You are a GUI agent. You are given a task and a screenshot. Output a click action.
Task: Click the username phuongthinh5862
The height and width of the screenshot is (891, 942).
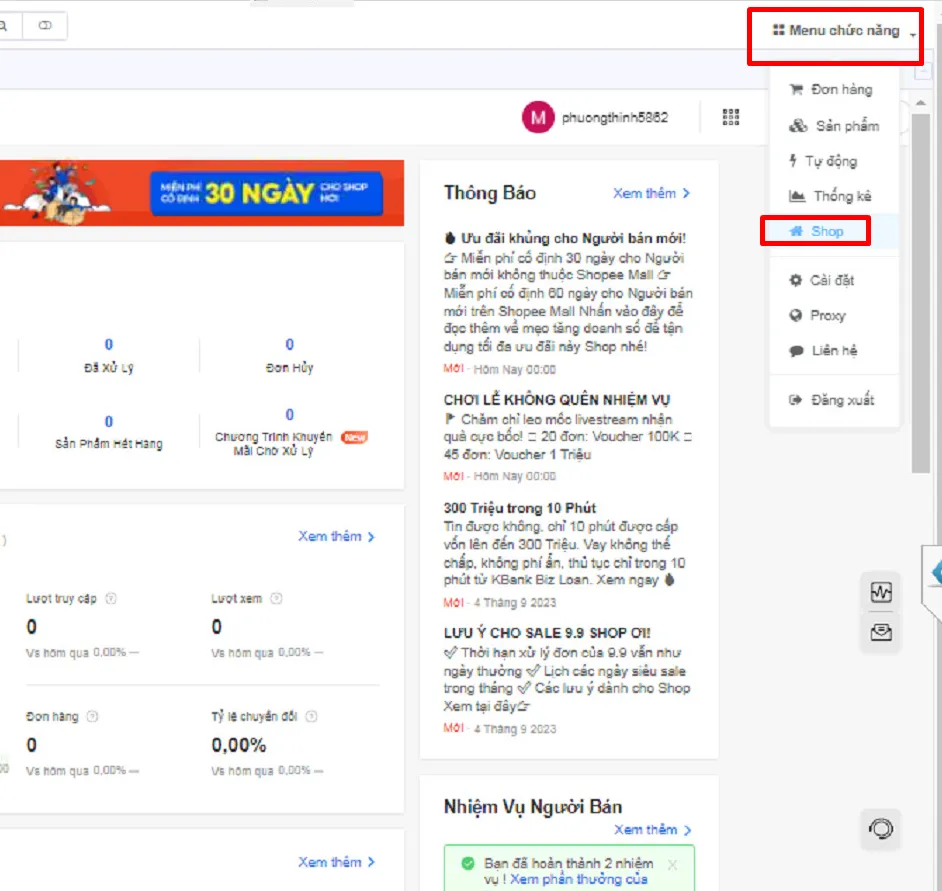tap(615, 118)
